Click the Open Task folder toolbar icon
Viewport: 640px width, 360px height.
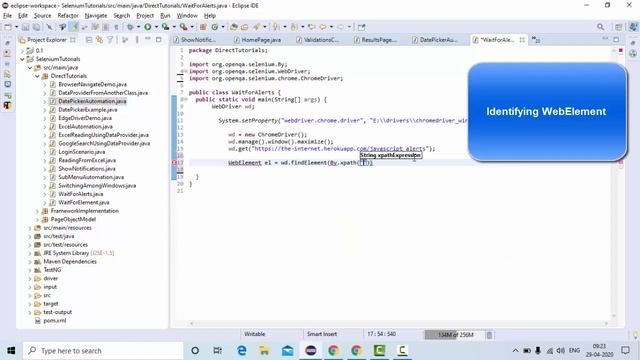(244, 27)
